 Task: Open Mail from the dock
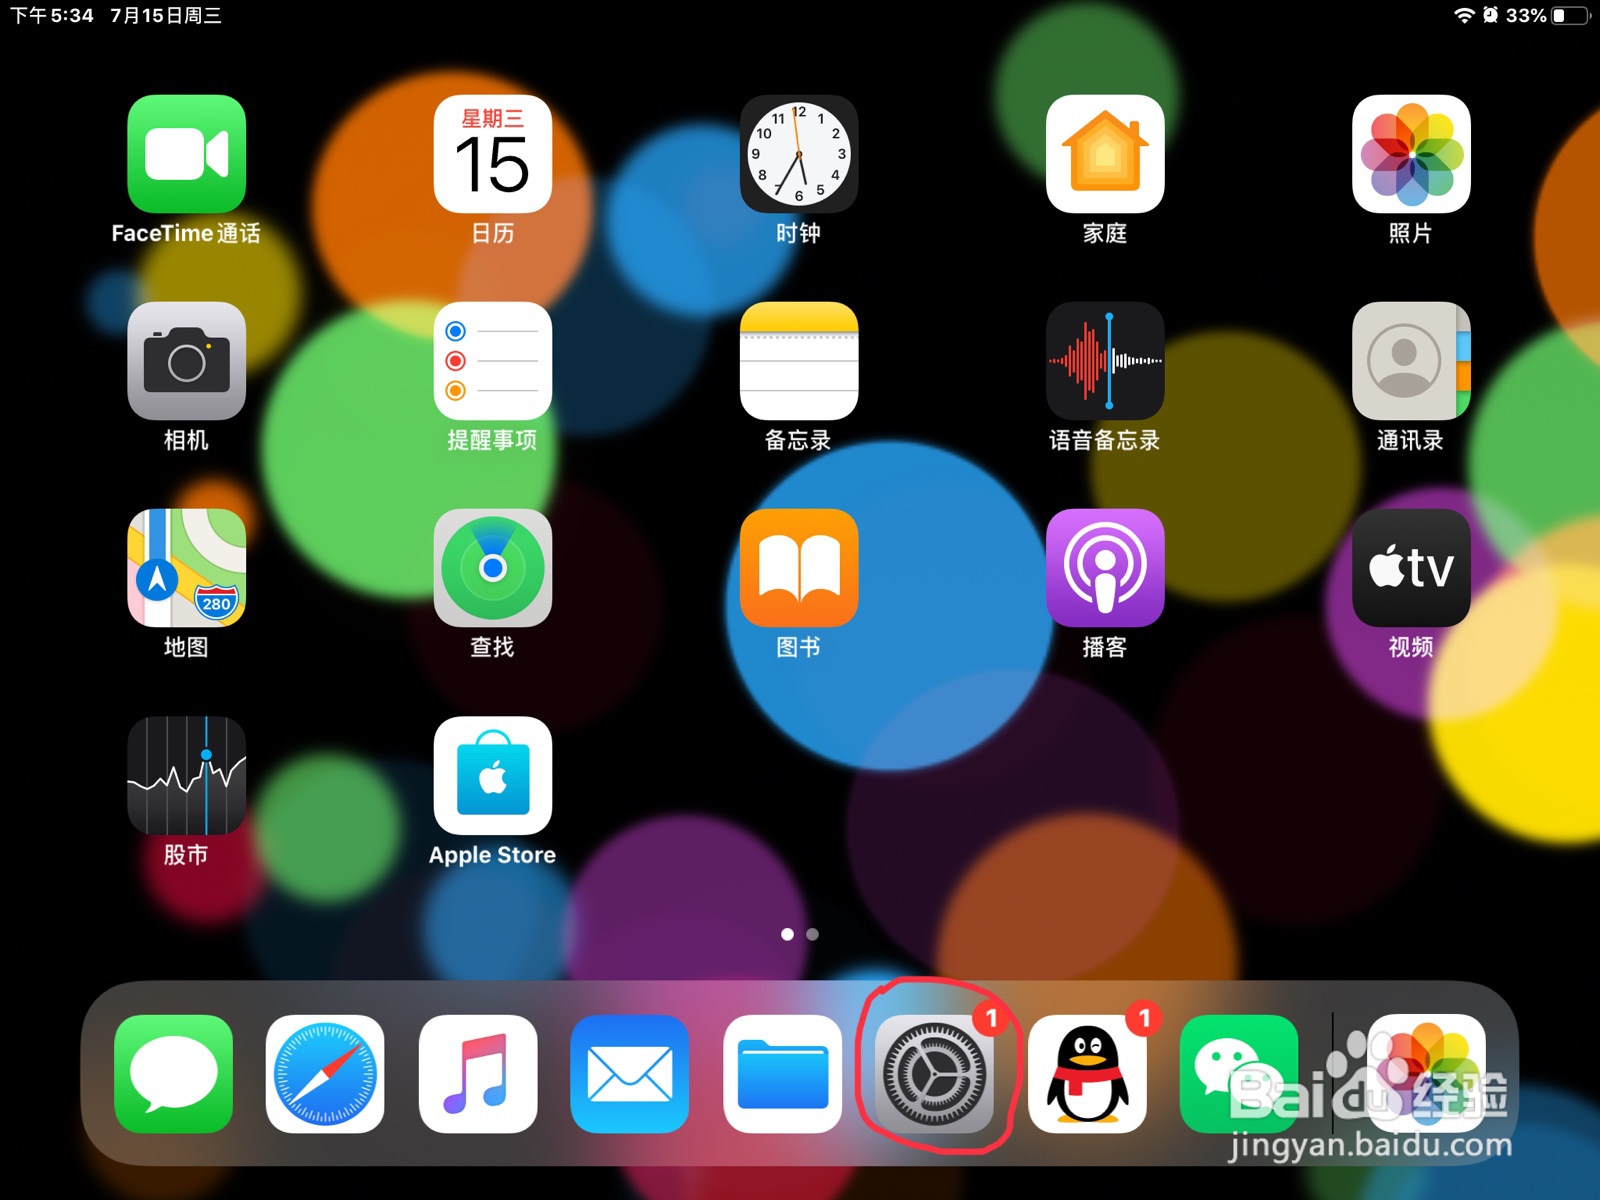630,1074
